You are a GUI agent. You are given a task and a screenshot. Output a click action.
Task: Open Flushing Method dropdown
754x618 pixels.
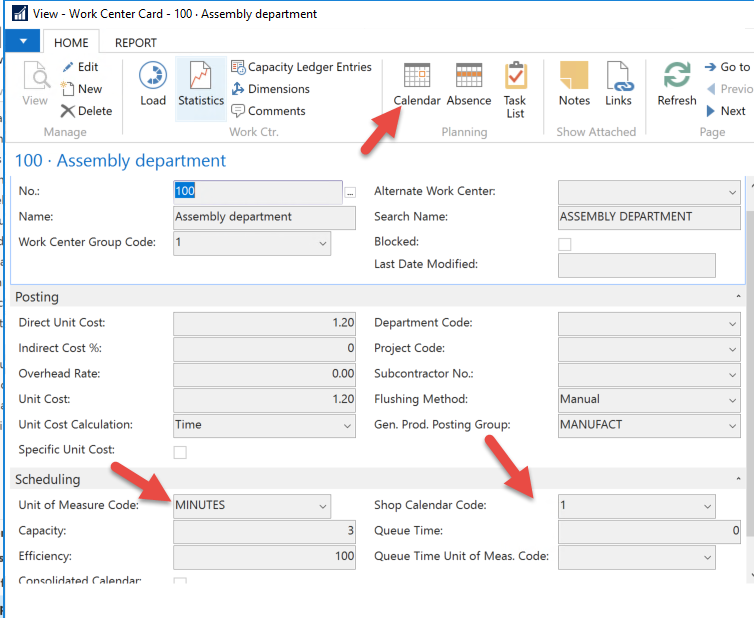pyautogui.click(x=732, y=401)
